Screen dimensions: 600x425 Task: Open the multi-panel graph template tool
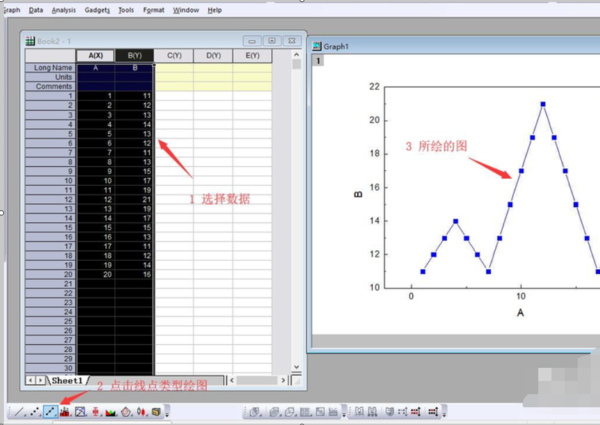80,412
